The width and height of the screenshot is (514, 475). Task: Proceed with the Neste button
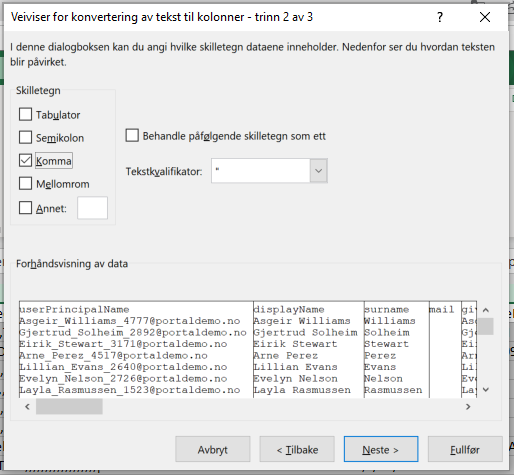click(381, 449)
